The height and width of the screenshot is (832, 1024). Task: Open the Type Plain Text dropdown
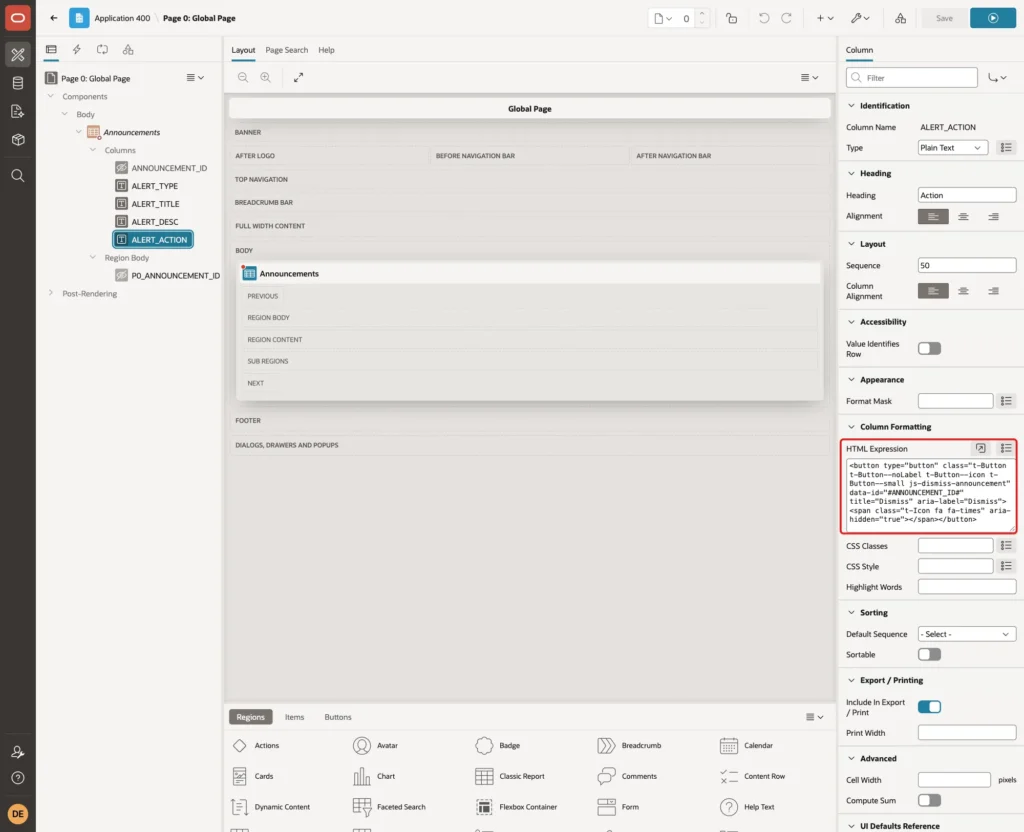click(x=952, y=148)
